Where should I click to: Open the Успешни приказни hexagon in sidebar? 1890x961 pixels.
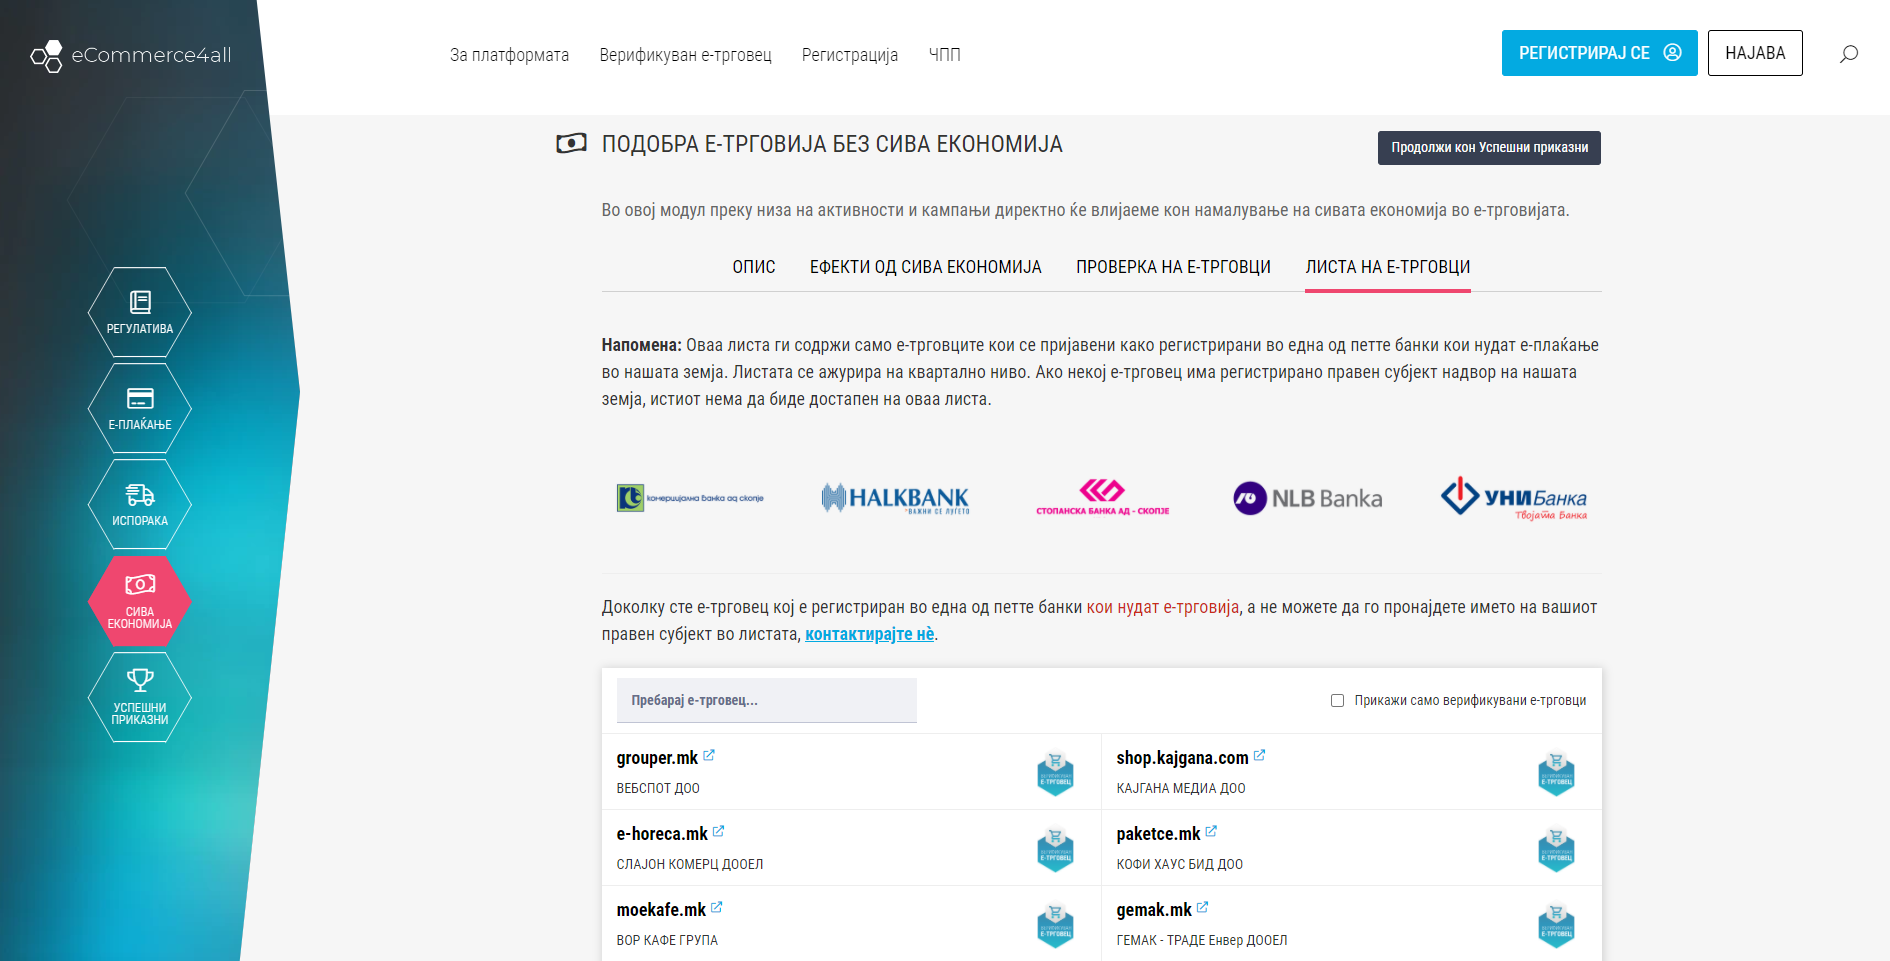pyautogui.click(x=140, y=697)
